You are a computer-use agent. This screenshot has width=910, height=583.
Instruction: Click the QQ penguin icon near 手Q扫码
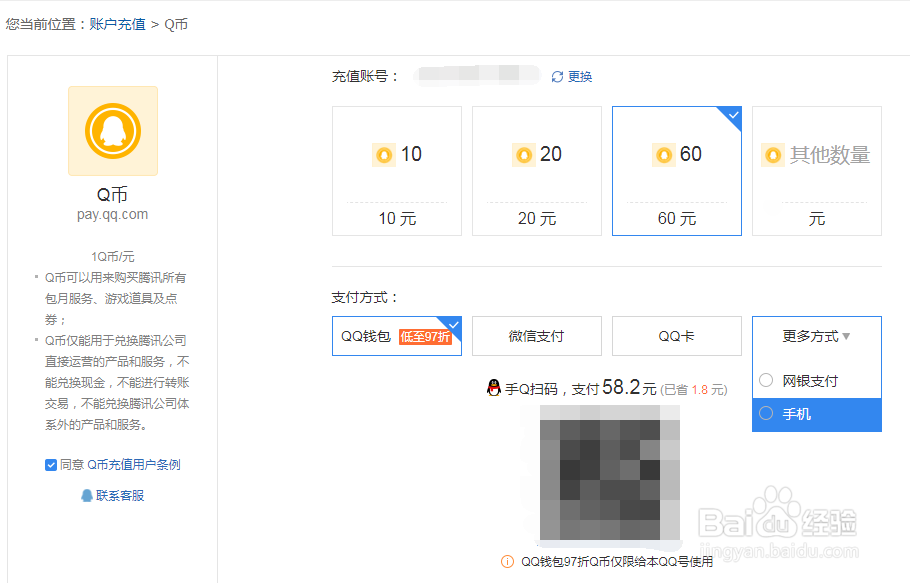pos(495,388)
